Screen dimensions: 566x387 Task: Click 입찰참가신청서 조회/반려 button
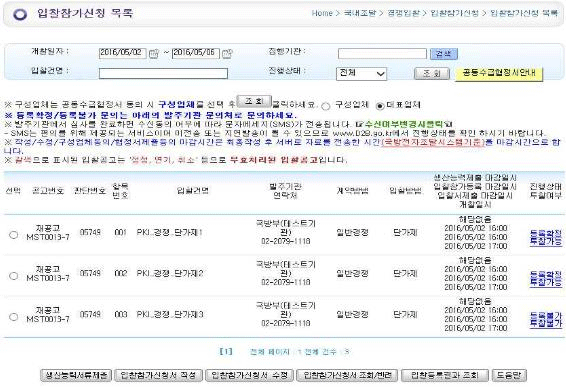point(347,375)
